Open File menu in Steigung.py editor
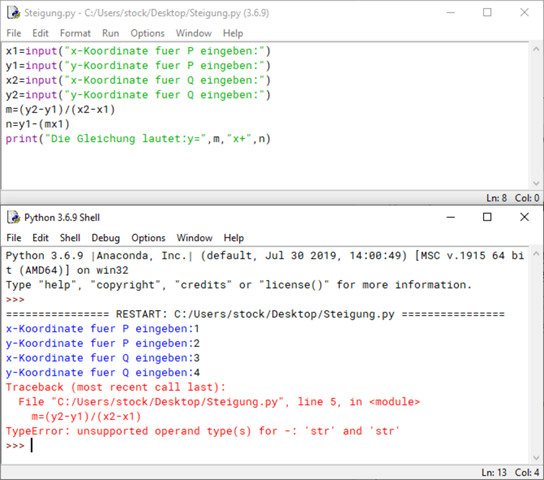The image size is (544, 480). (x=14, y=33)
